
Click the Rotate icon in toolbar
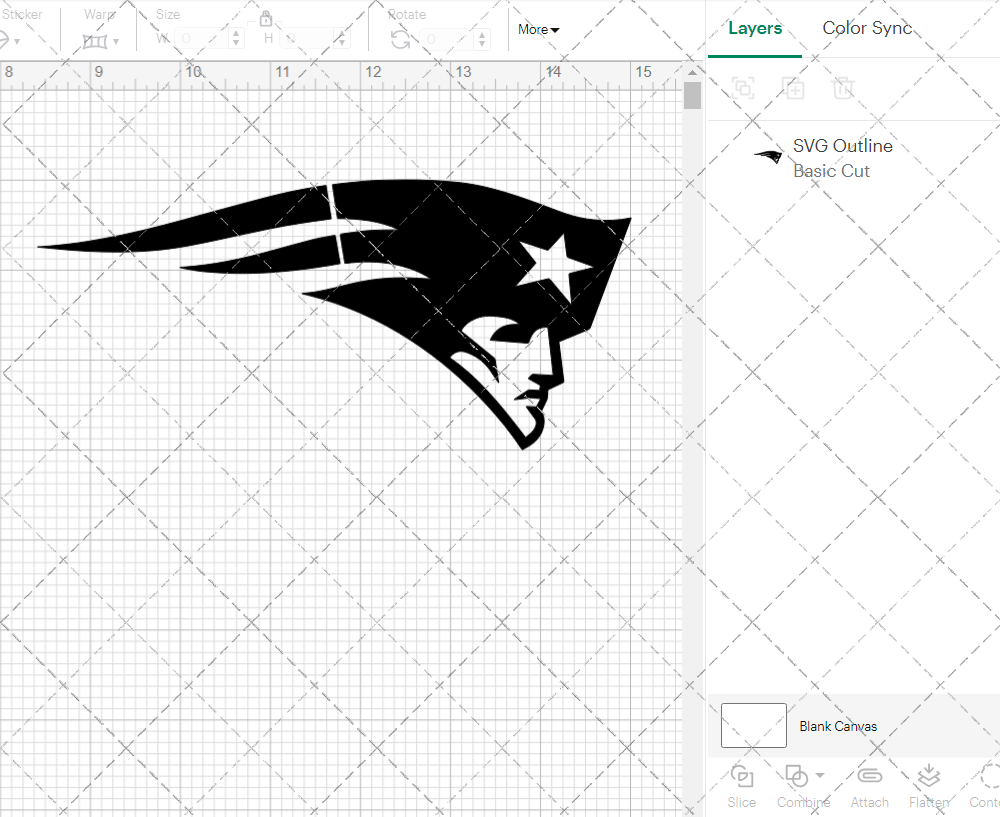400,39
